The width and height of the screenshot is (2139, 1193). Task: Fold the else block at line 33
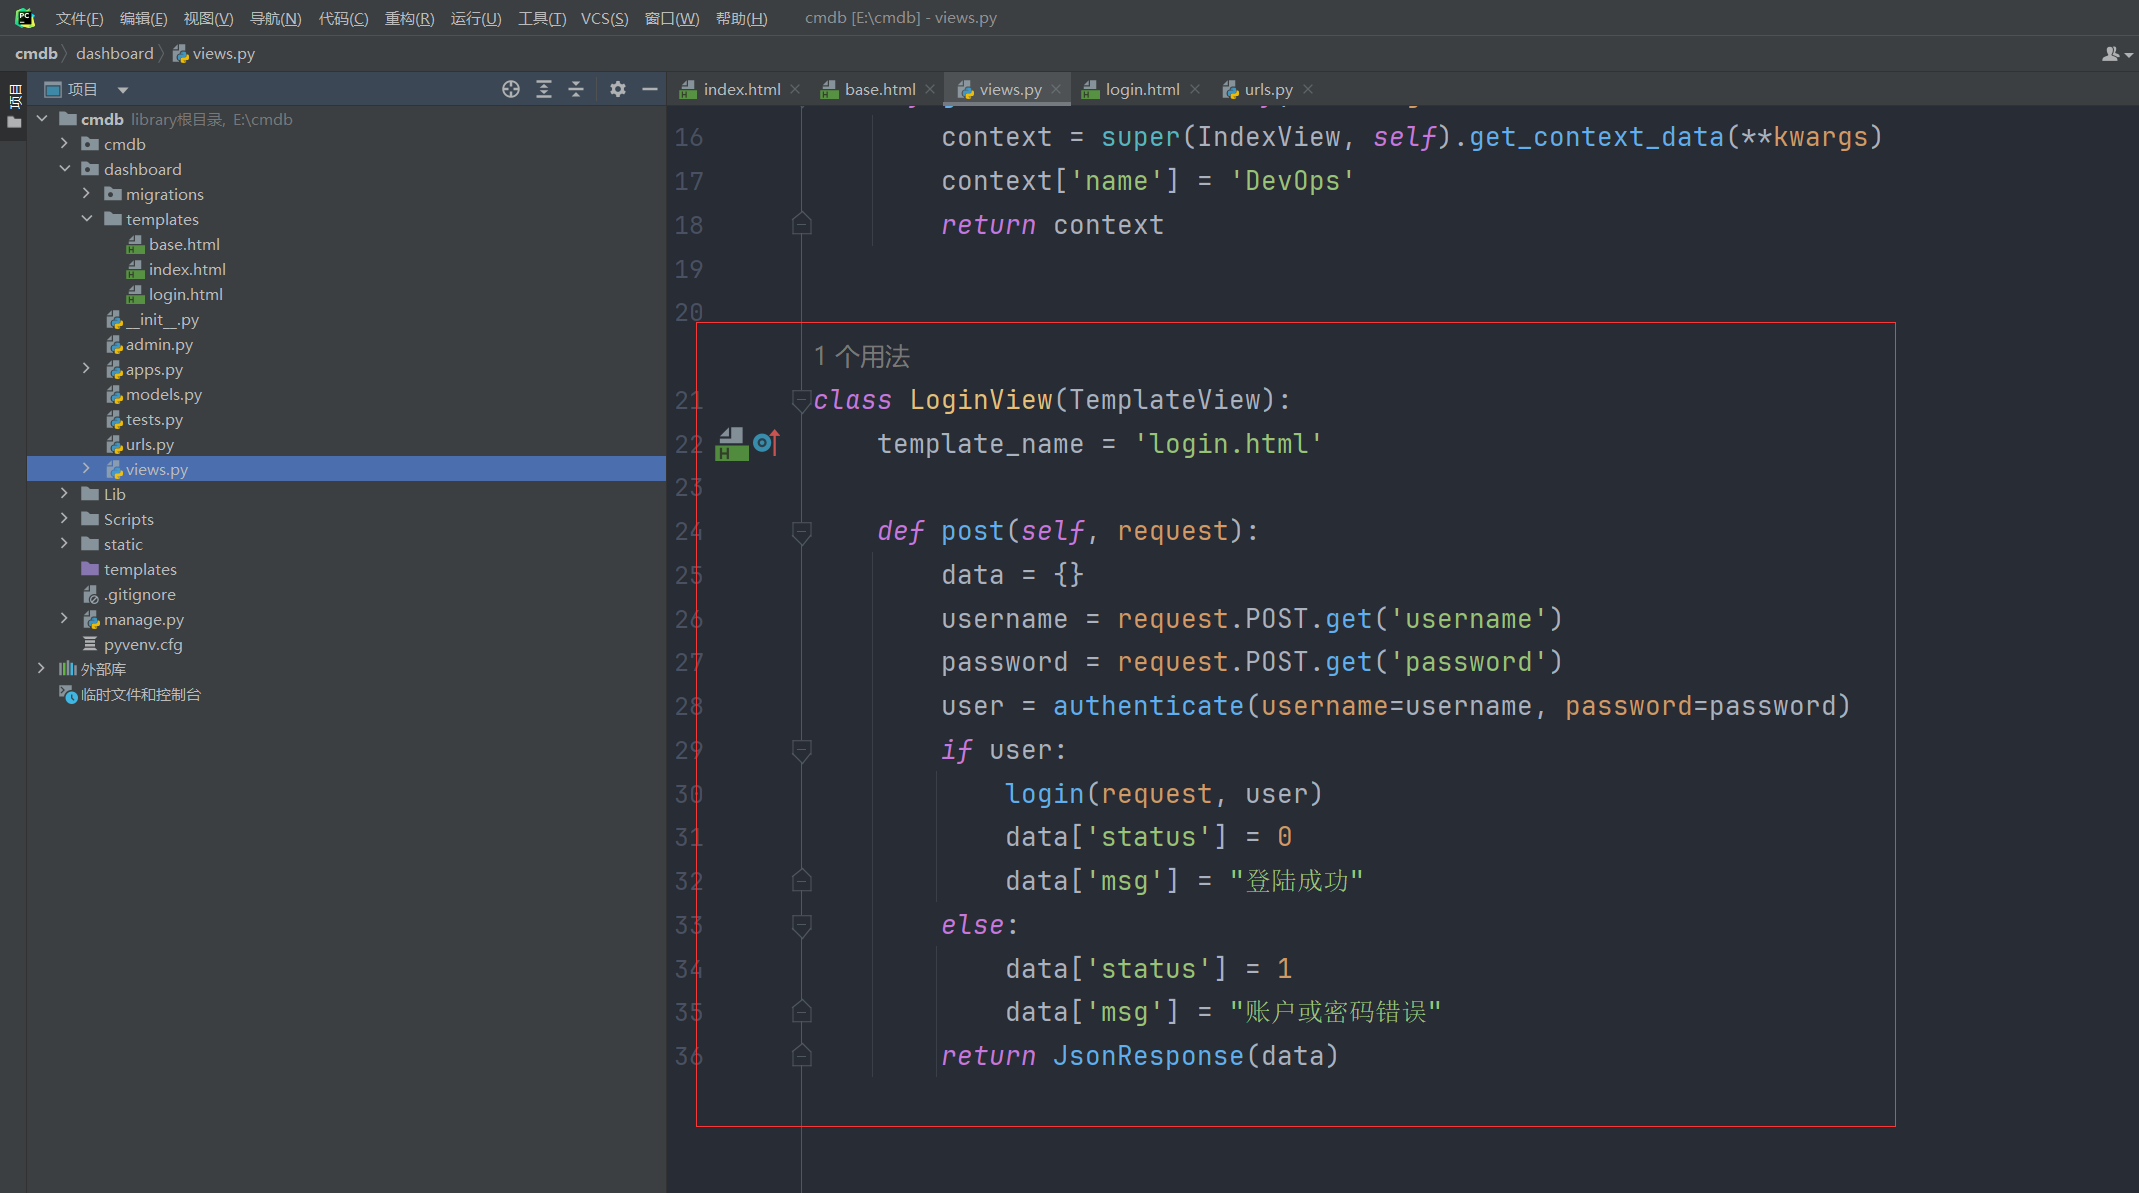click(801, 925)
